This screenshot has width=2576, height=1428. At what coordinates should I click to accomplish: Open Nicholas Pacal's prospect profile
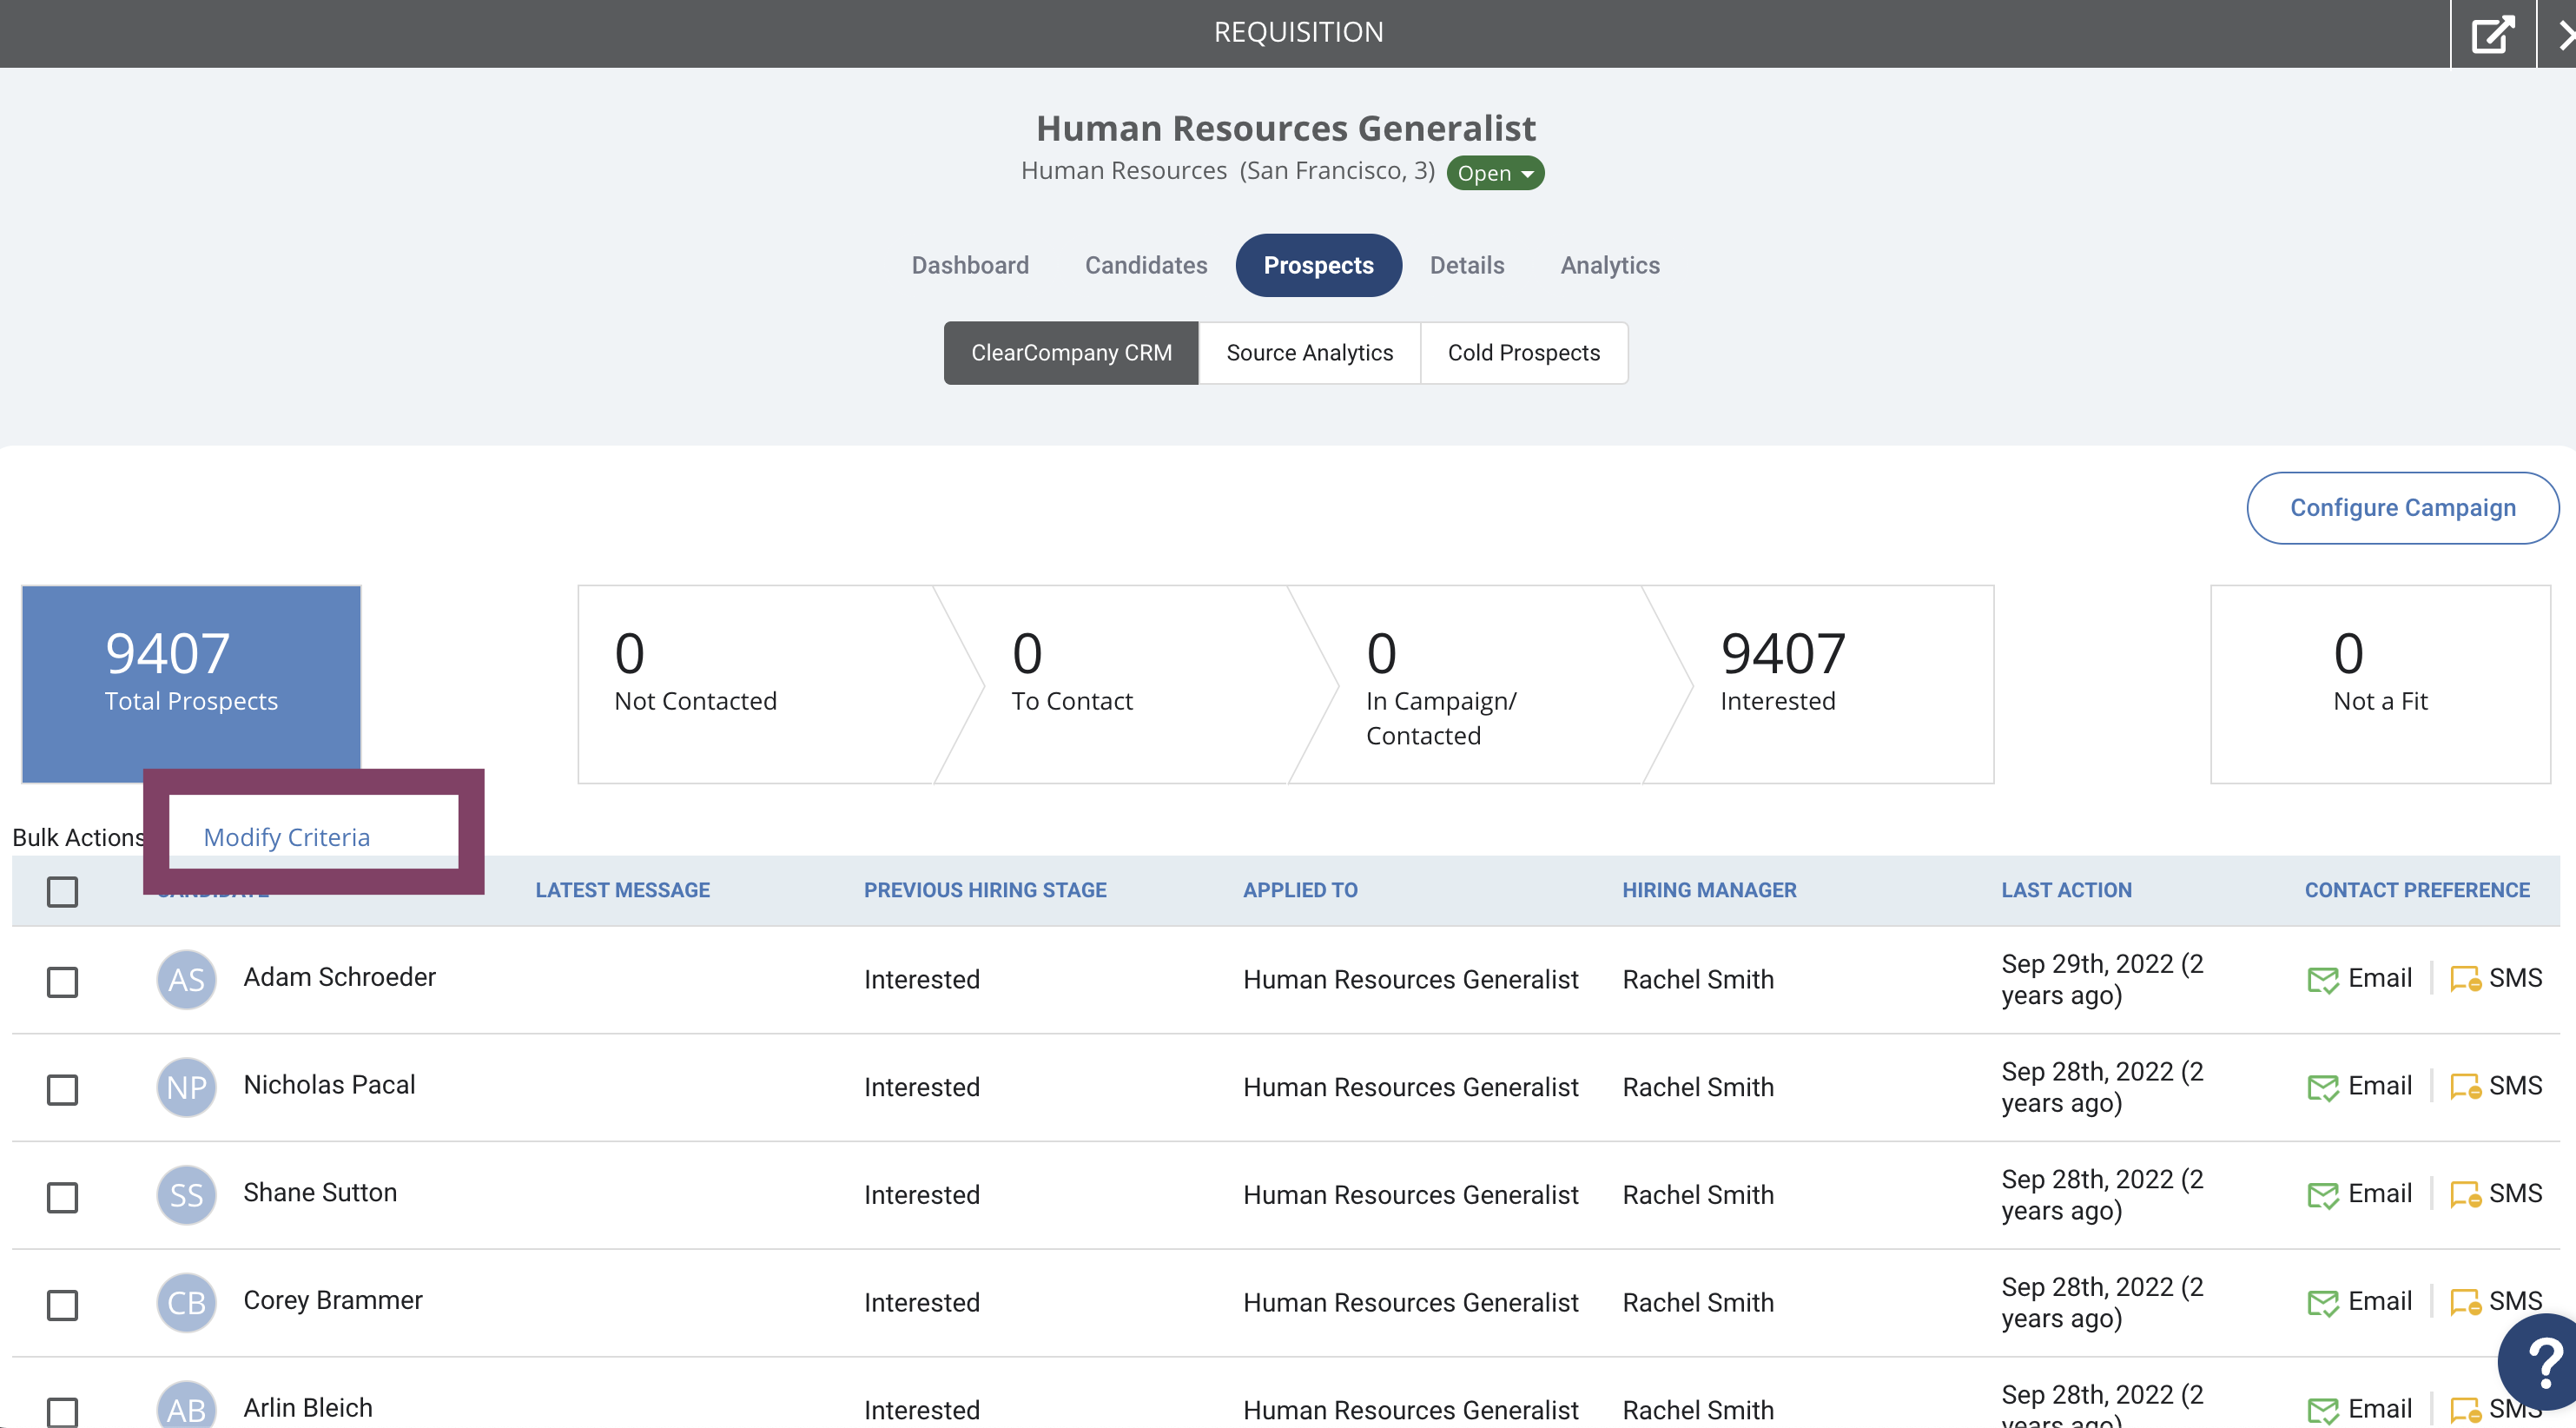click(x=329, y=1085)
